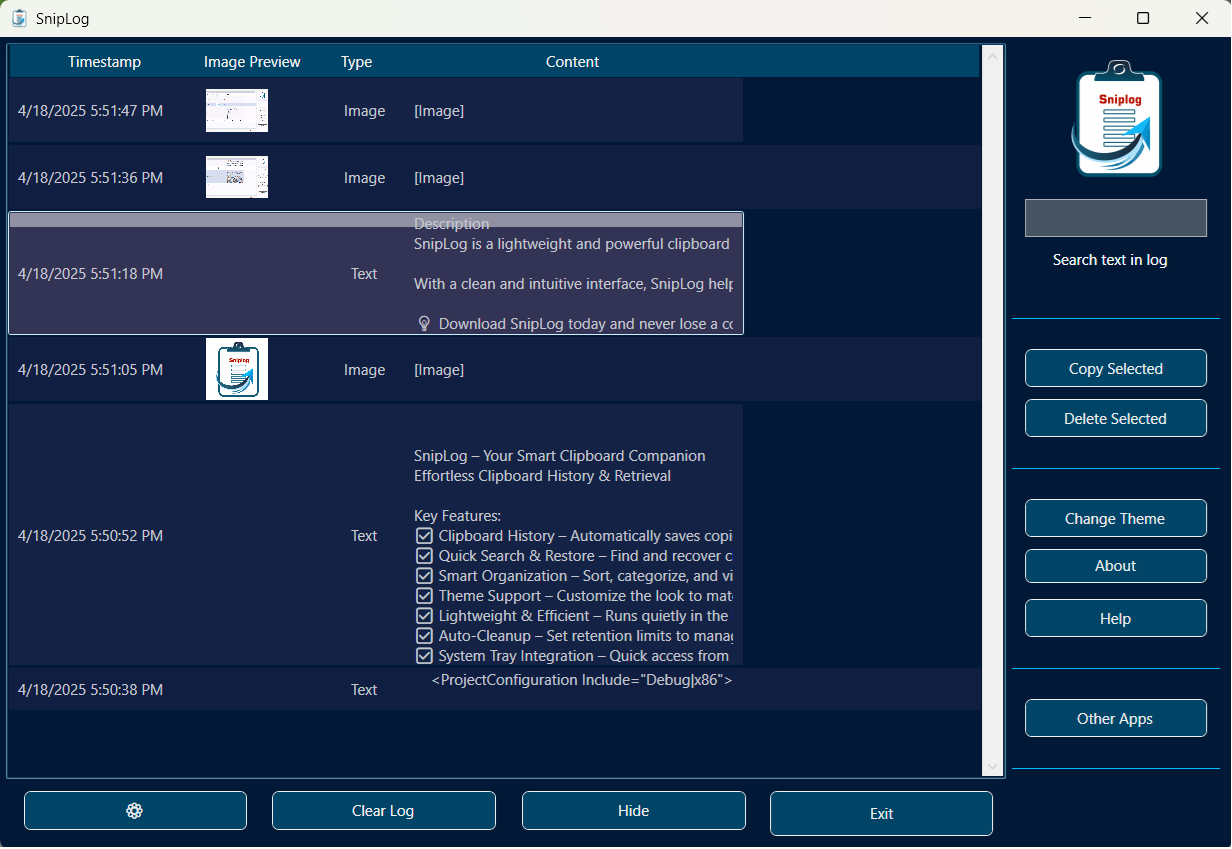Click the '[Image]' content of the 5:51:36 PM row
The image size is (1232, 849).
pyautogui.click(x=439, y=178)
